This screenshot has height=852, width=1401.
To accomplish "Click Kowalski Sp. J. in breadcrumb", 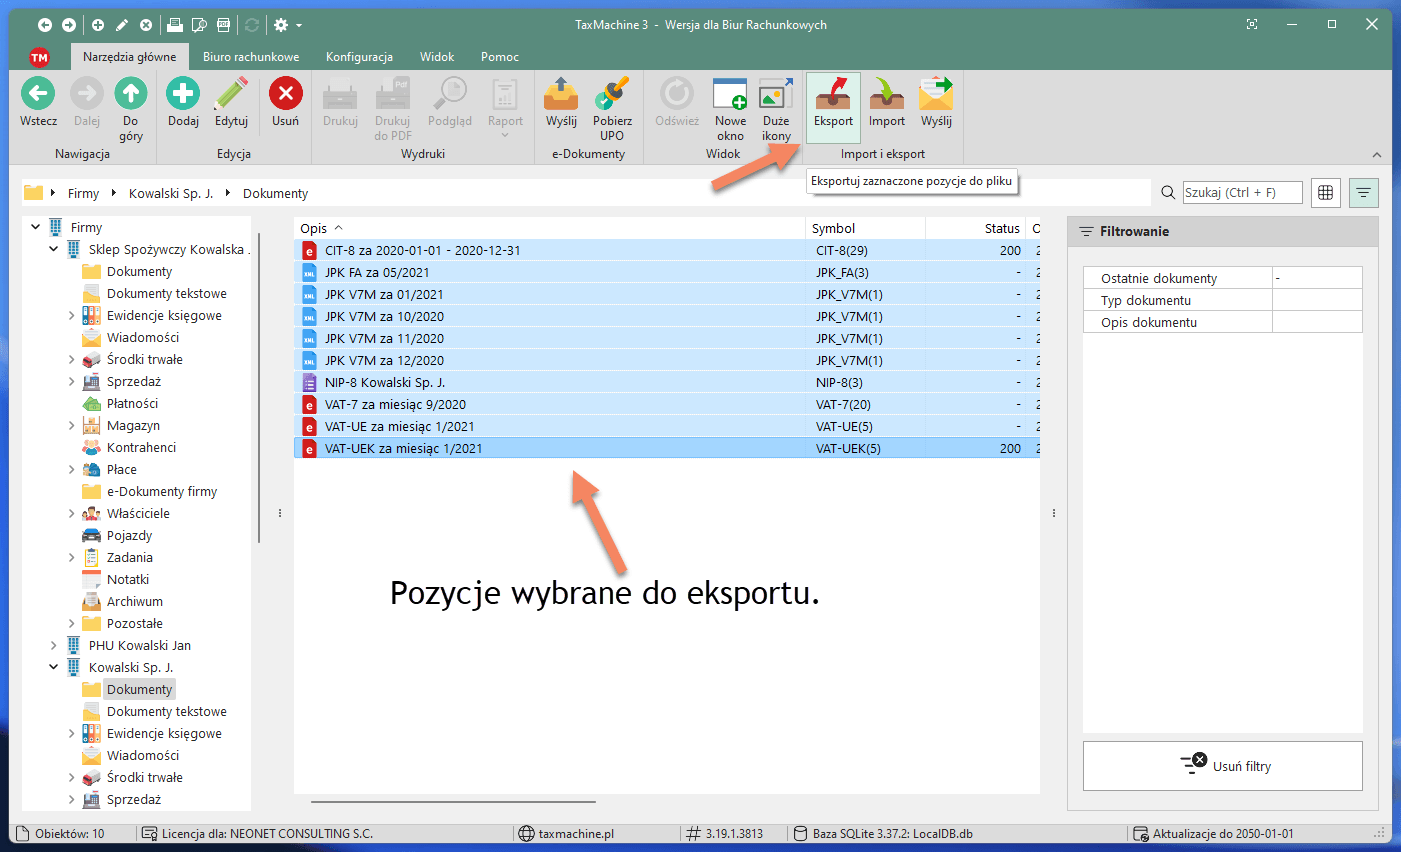I will point(171,193).
